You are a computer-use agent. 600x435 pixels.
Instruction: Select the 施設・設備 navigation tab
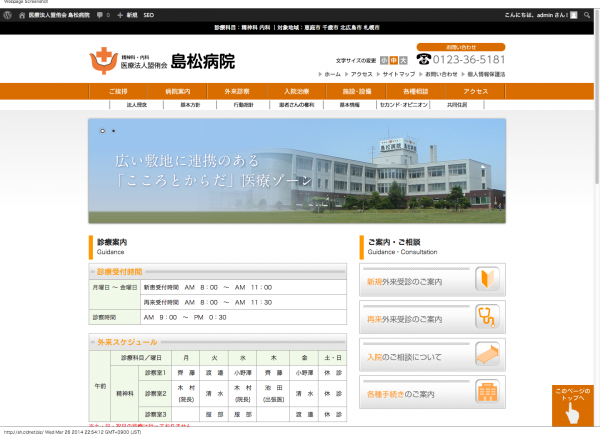click(x=357, y=91)
